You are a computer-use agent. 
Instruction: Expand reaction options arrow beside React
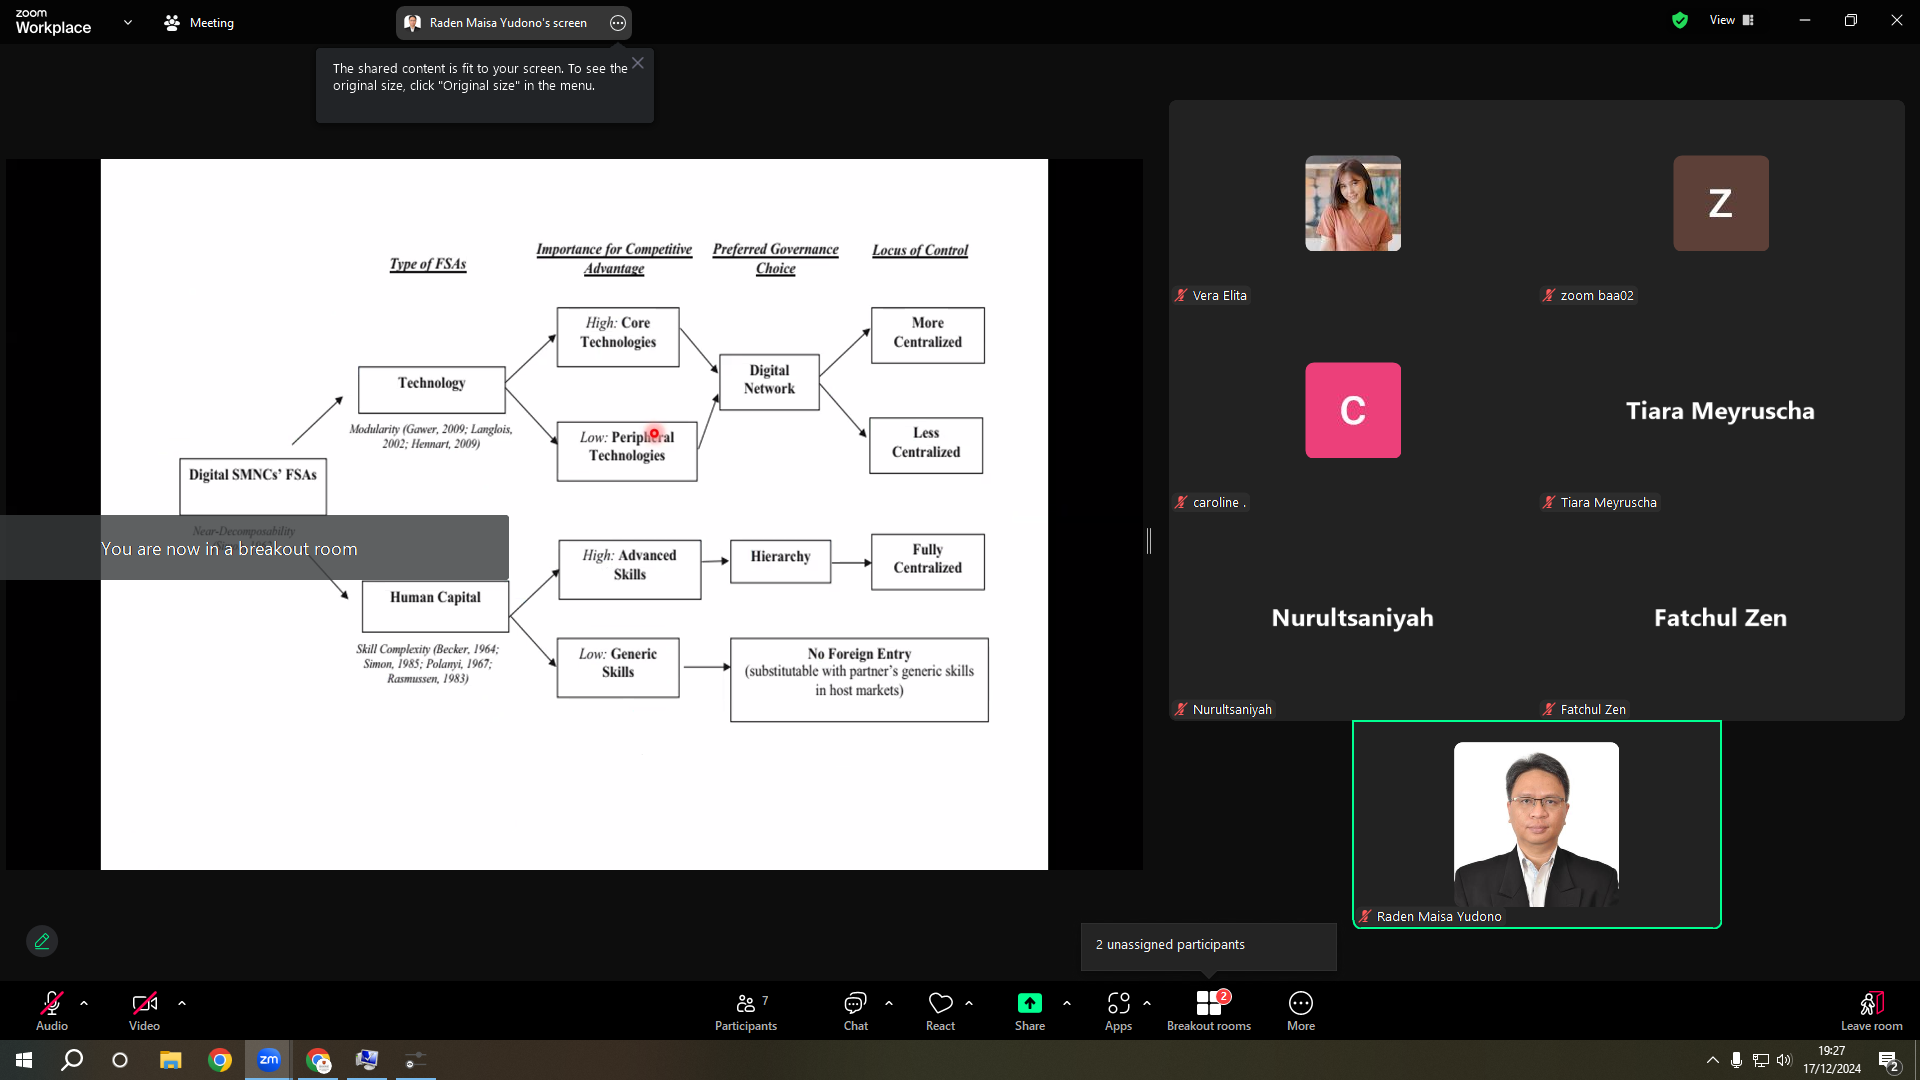pyautogui.click(x=969, y=1003)
